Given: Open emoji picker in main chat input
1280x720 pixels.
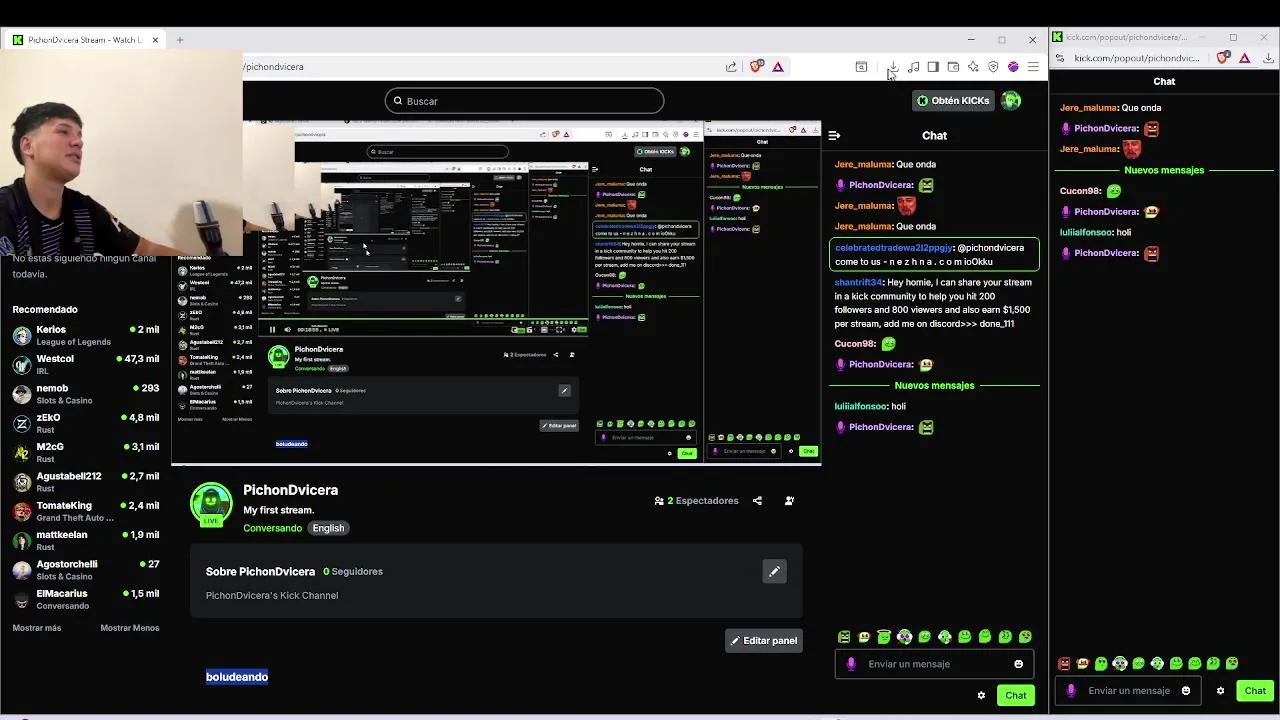Looking at the screenshot, I should click(1019, 664).
